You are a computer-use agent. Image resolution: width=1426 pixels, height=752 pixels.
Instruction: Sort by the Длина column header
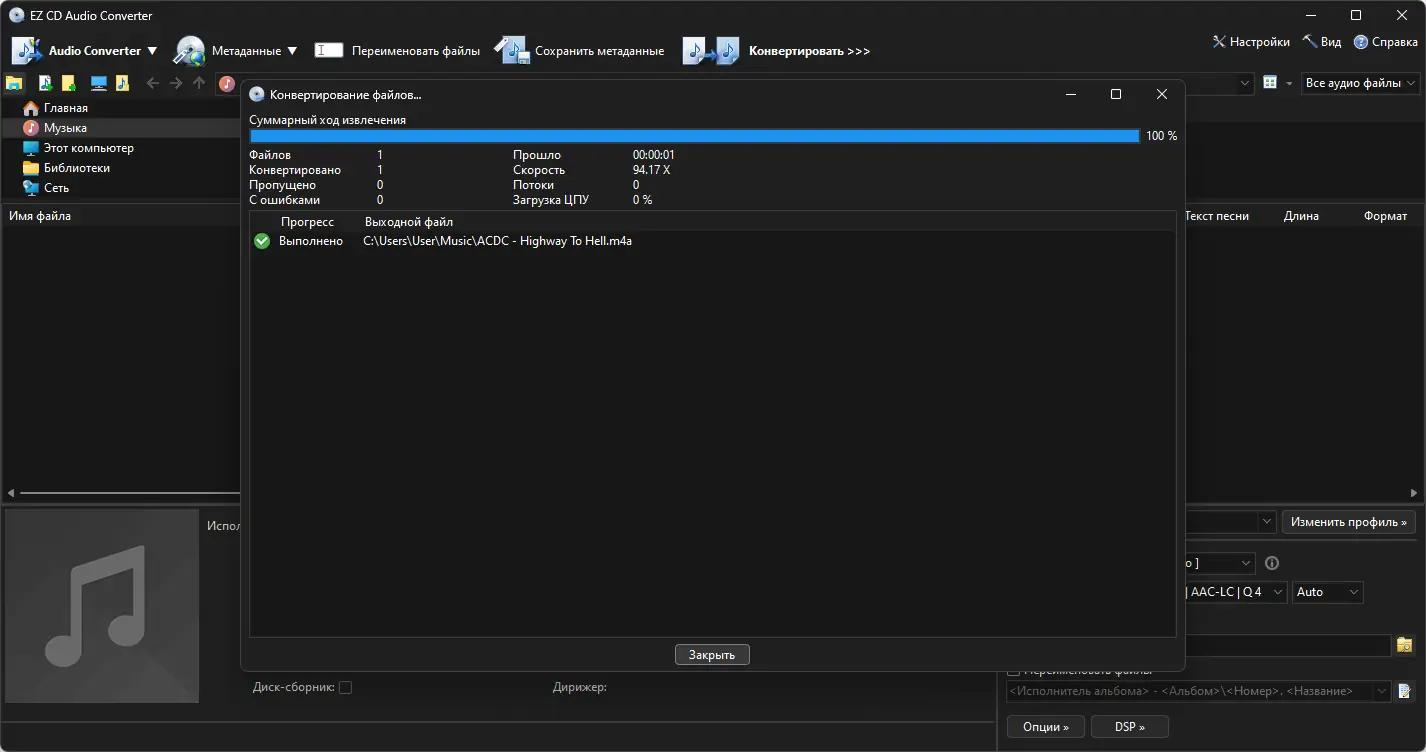click(1301, 216)
